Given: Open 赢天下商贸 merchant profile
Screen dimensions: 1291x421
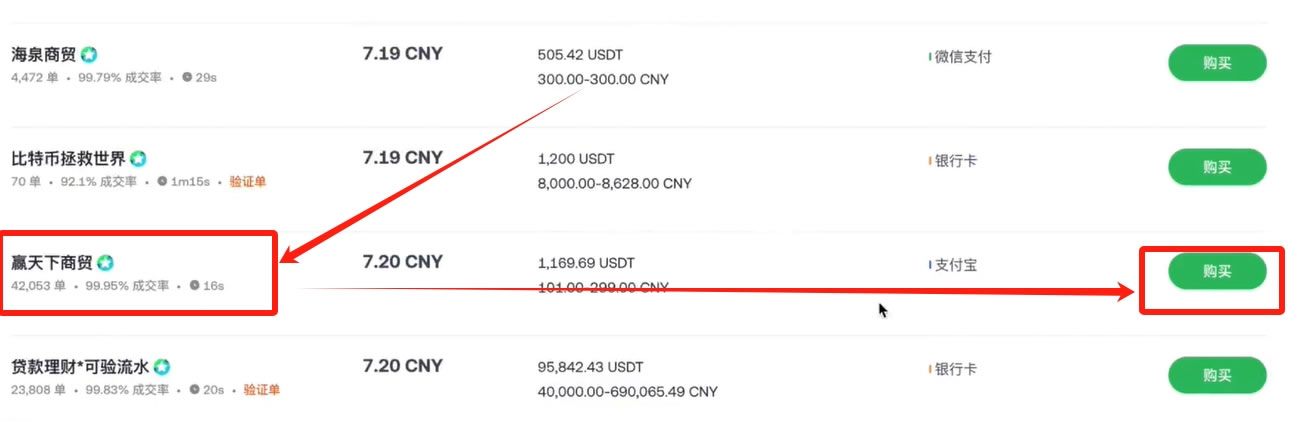Looking at the screenshot, I should click(x=52, y=263).
